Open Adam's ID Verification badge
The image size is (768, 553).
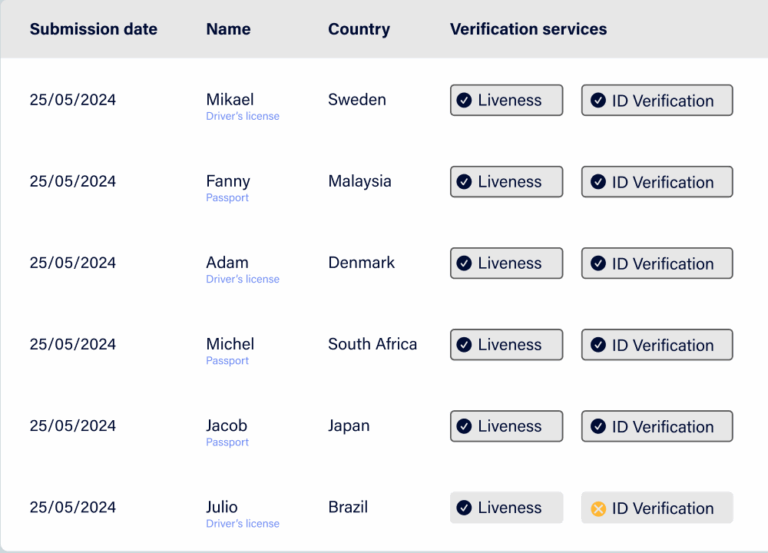tap(657, 263)
